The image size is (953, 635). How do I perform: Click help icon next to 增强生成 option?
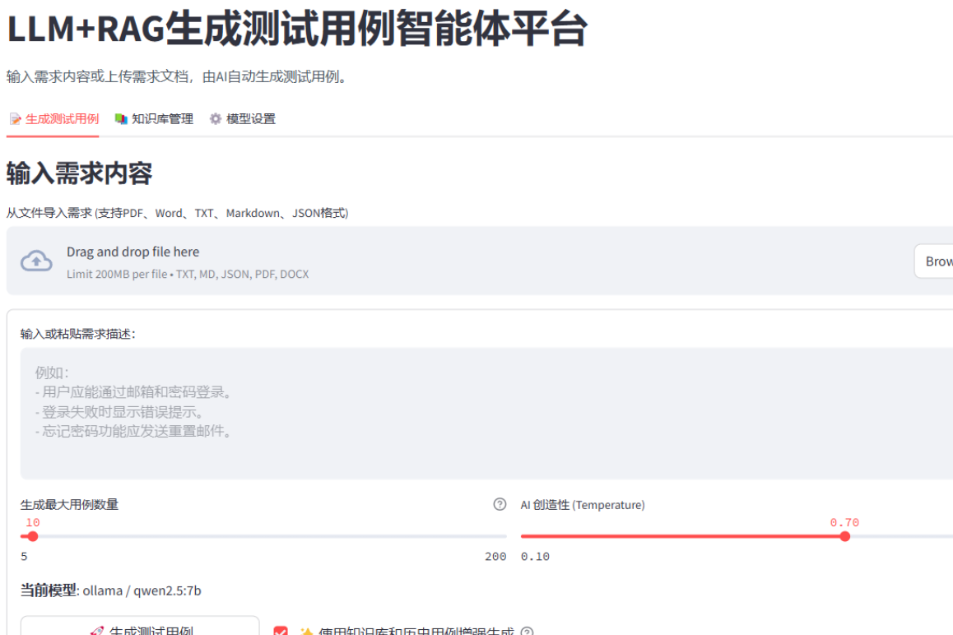pos(528,631)
